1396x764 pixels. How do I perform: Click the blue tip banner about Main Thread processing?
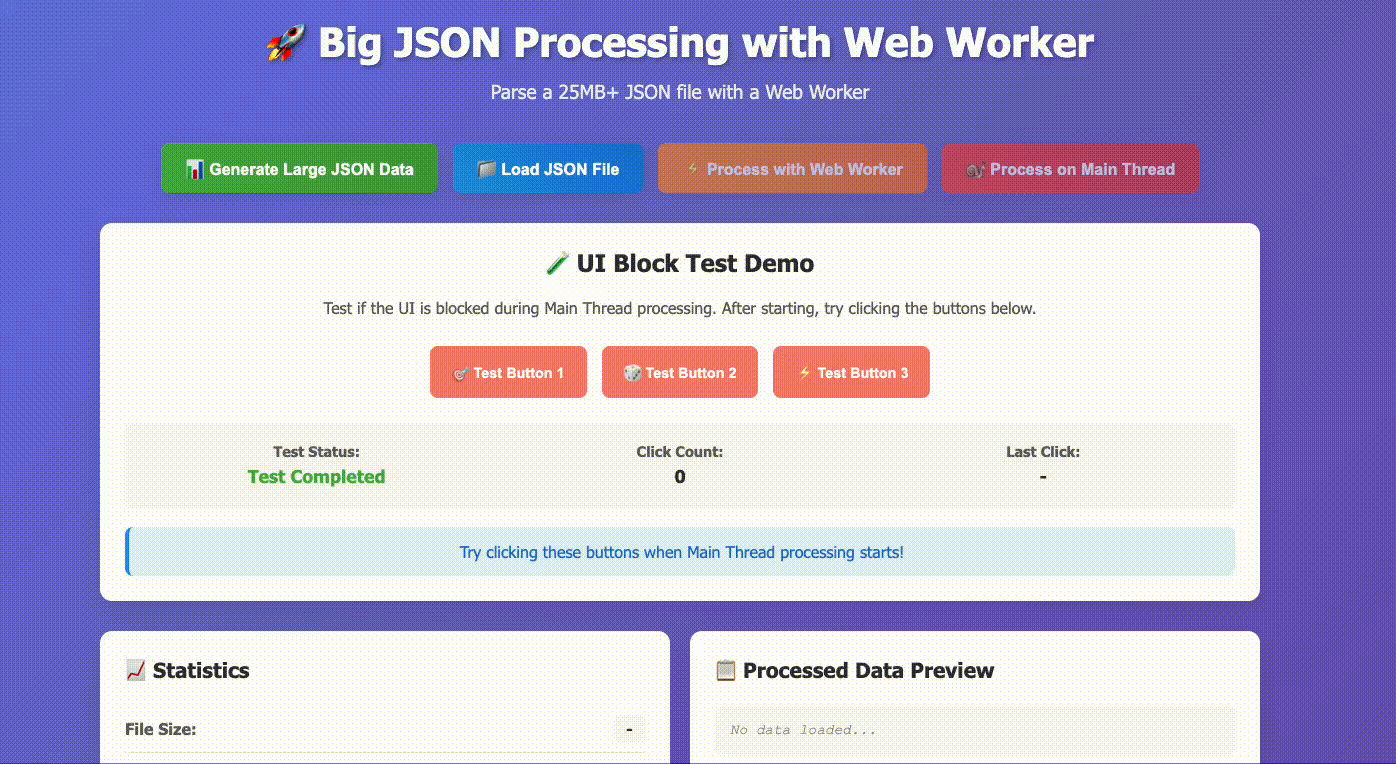pos(680,551)
